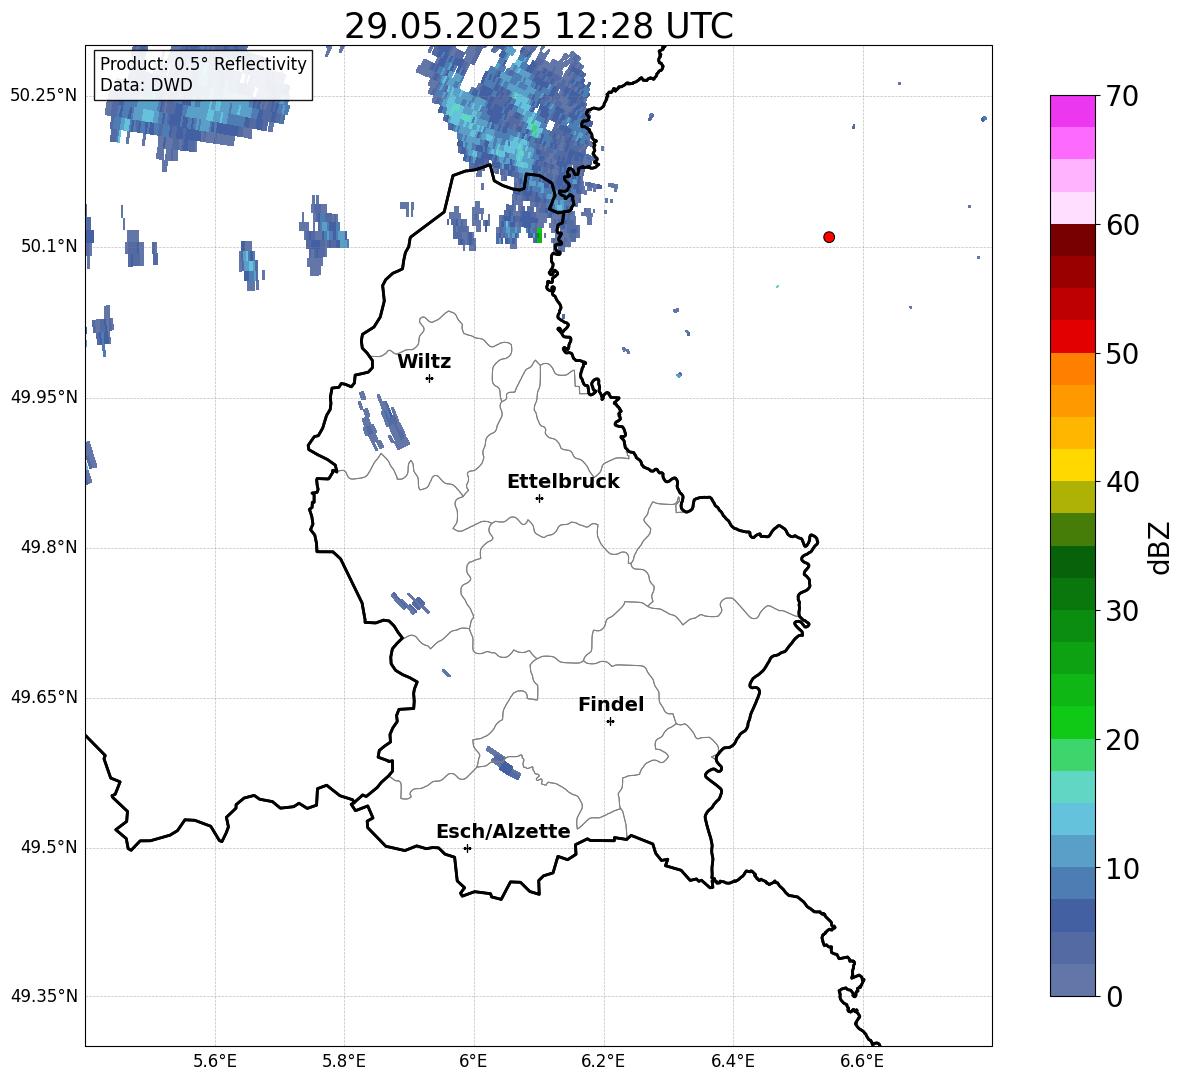Click the green radar pixel near 50.1°N

538,236
